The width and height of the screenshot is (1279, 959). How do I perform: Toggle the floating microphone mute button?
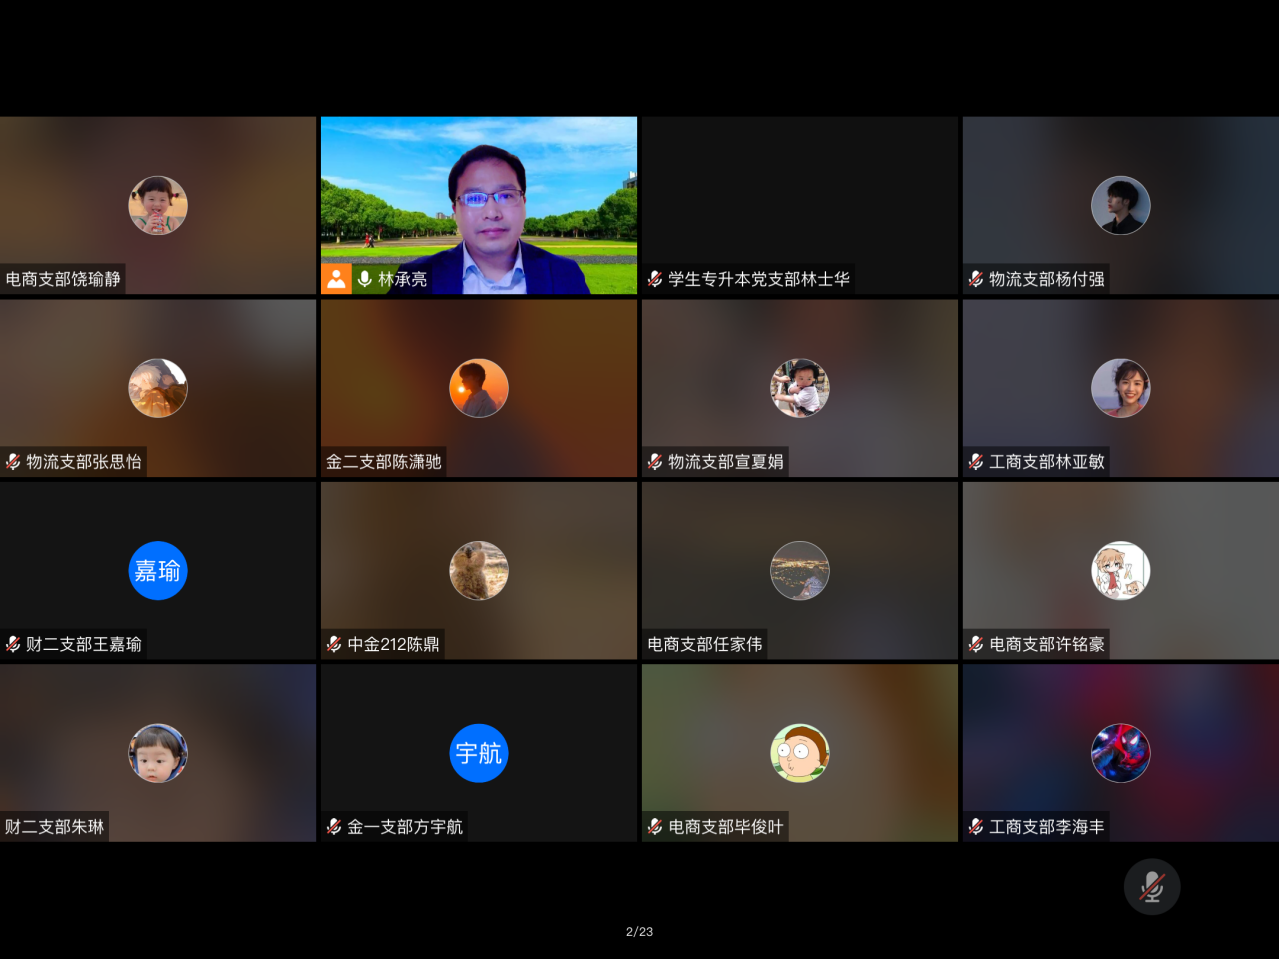(1151, 887)
